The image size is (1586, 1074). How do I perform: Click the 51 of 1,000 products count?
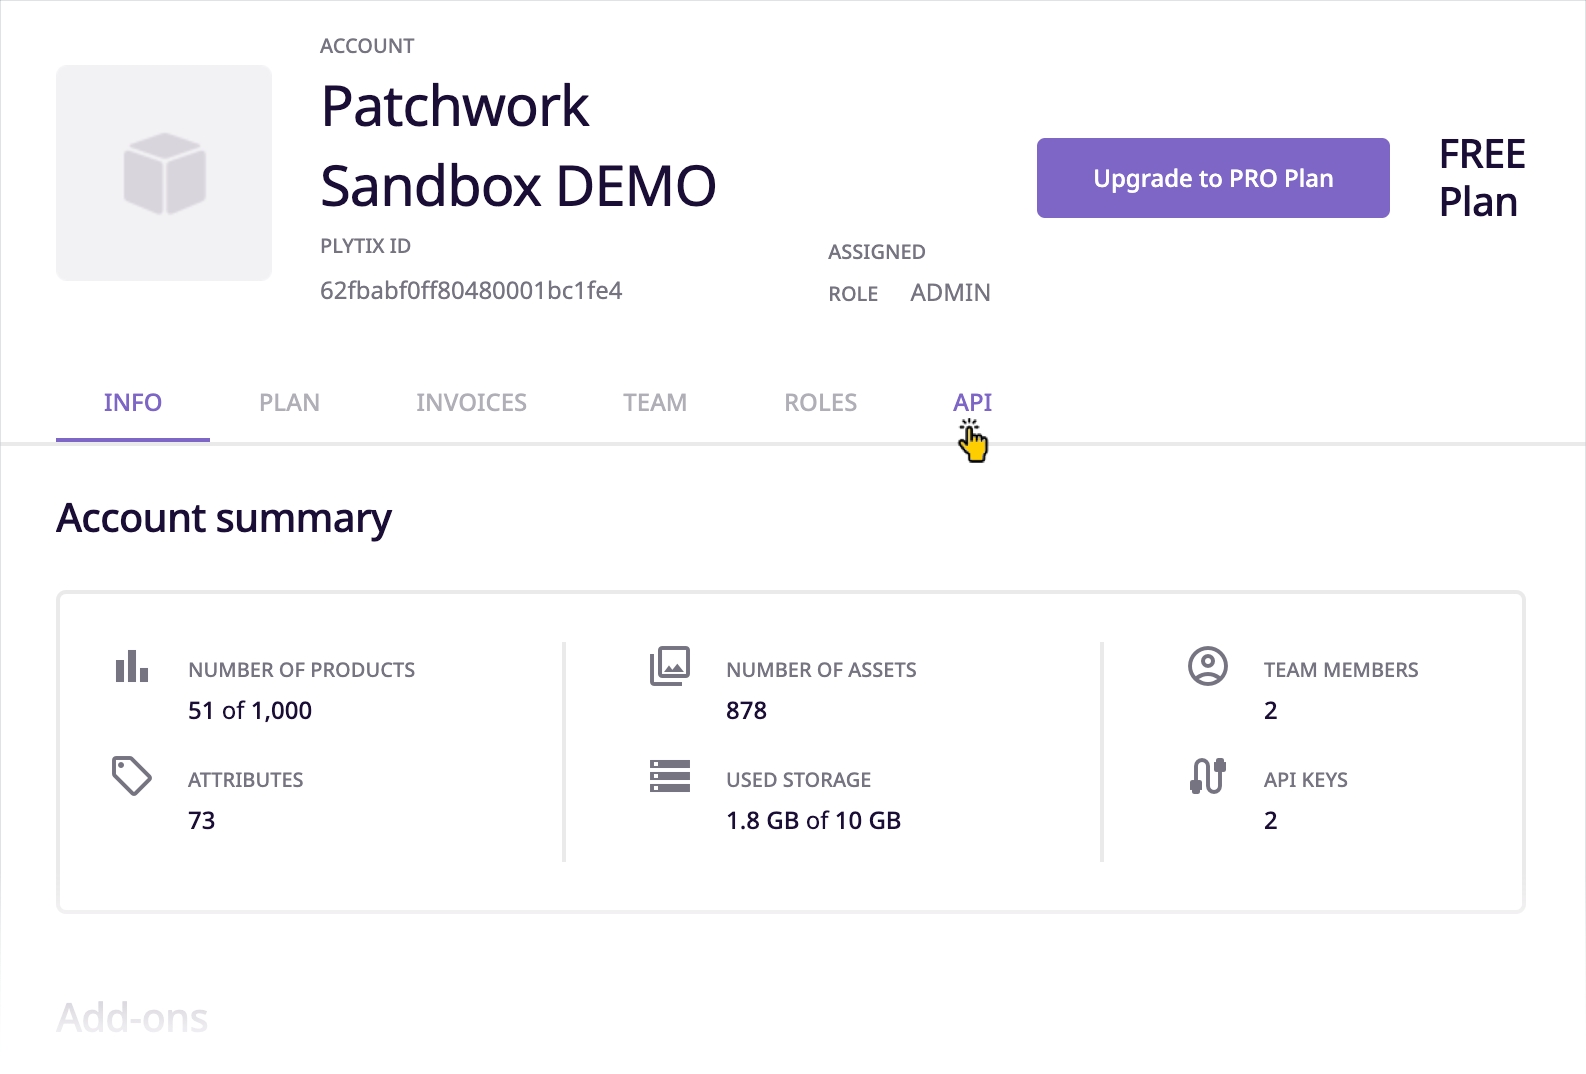tap(250, 711)
